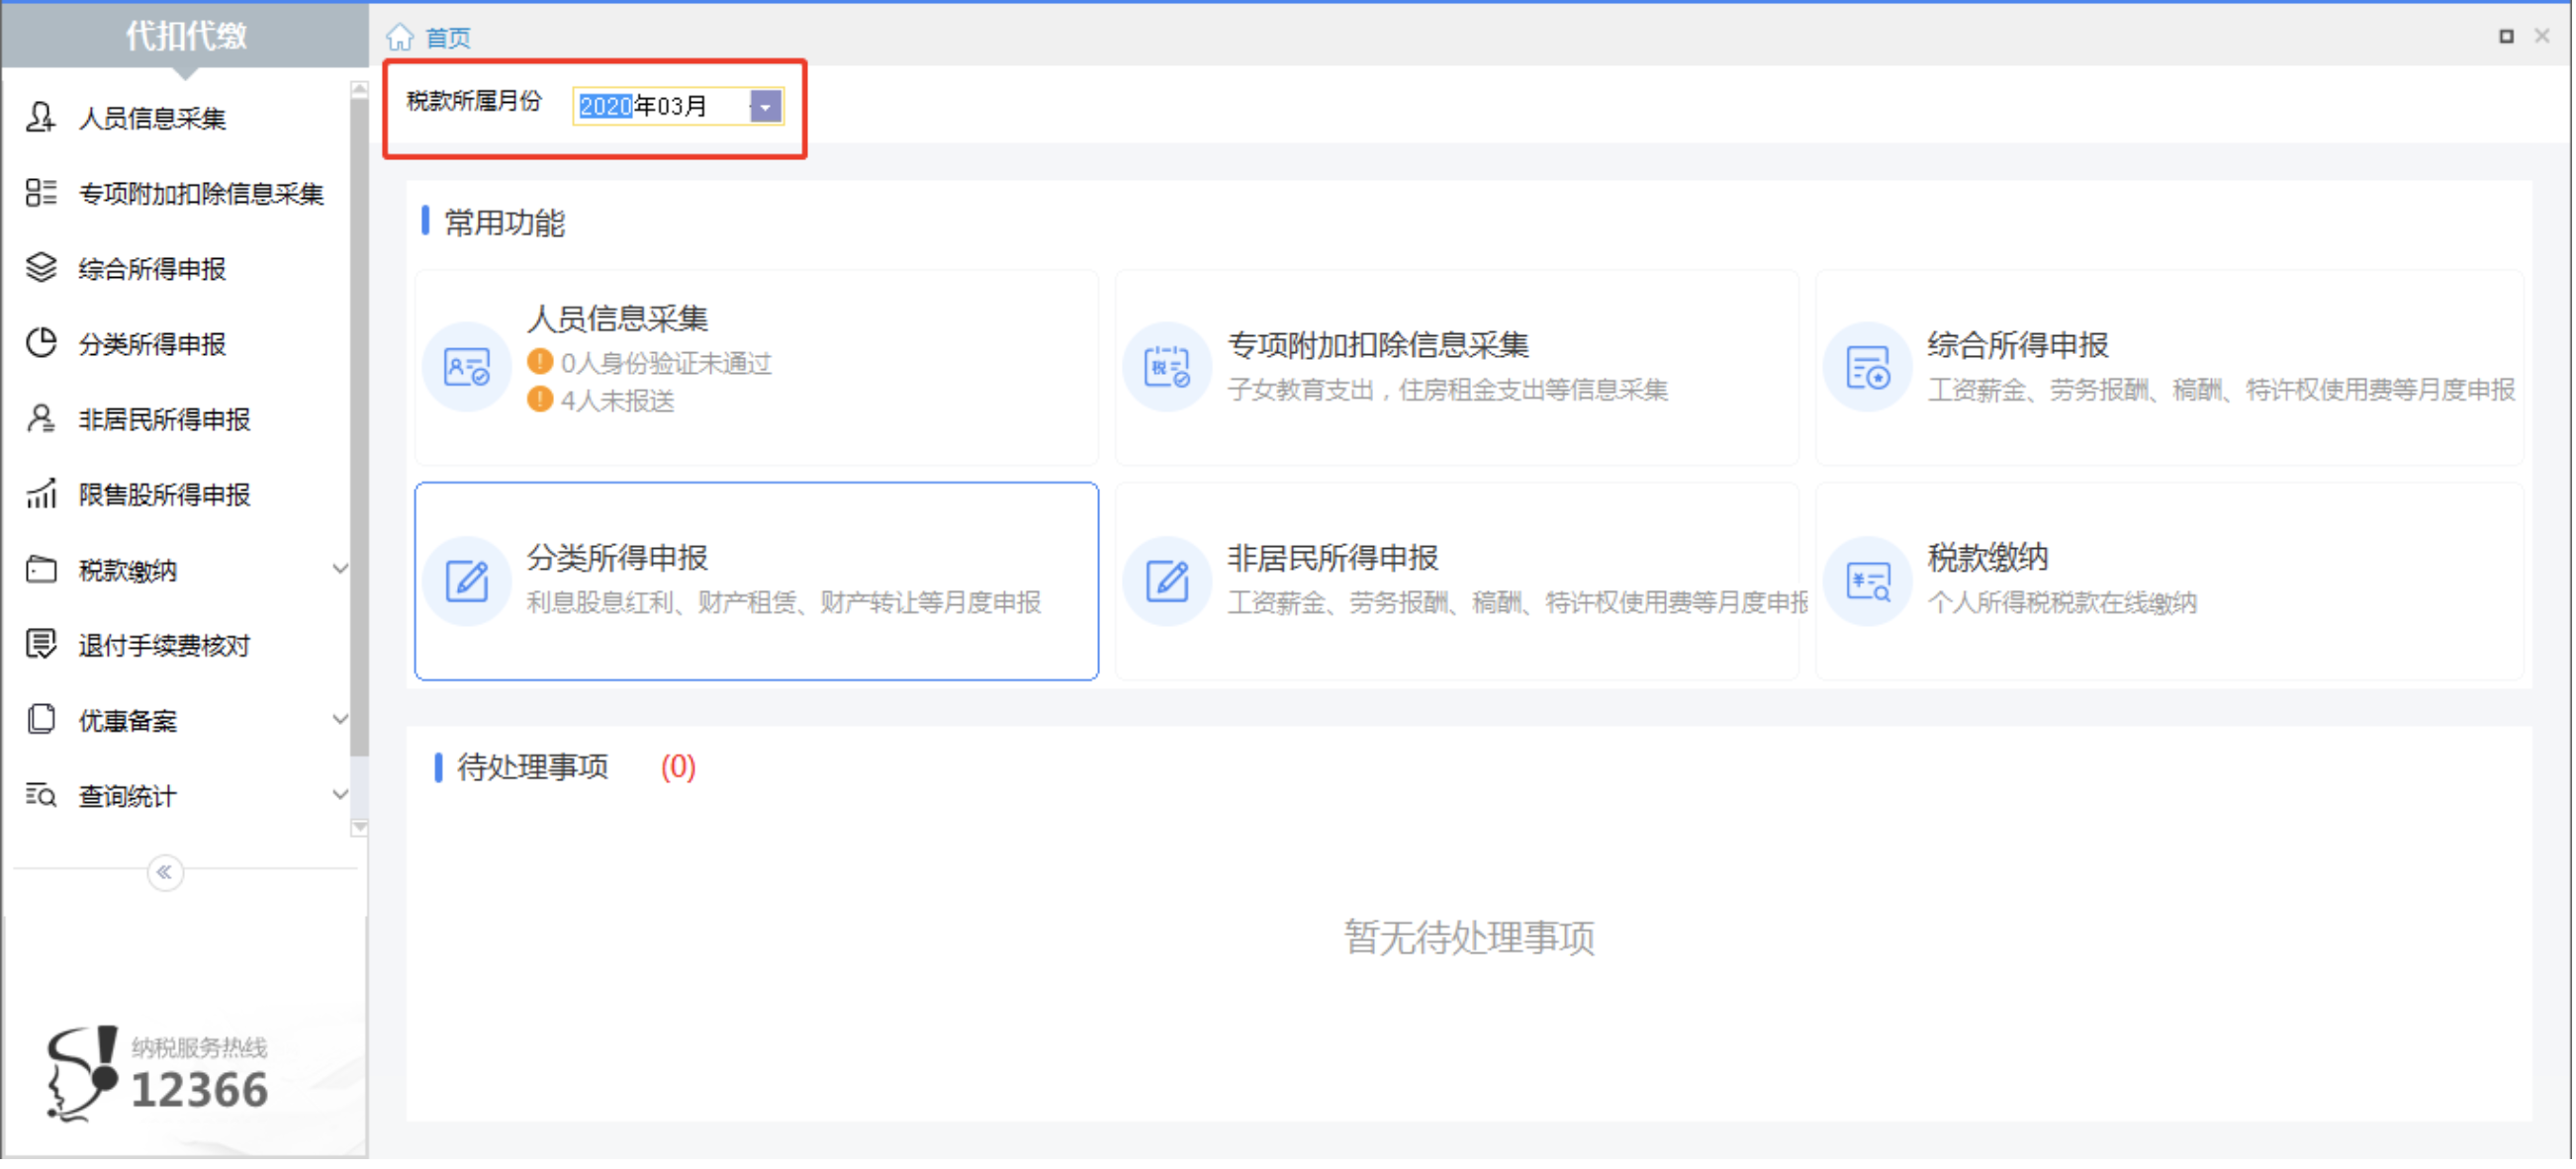Viewport: 2576px width, 1169px height.
Task: Click the 人员信息采集 card round icon
Action: point(467,368)
